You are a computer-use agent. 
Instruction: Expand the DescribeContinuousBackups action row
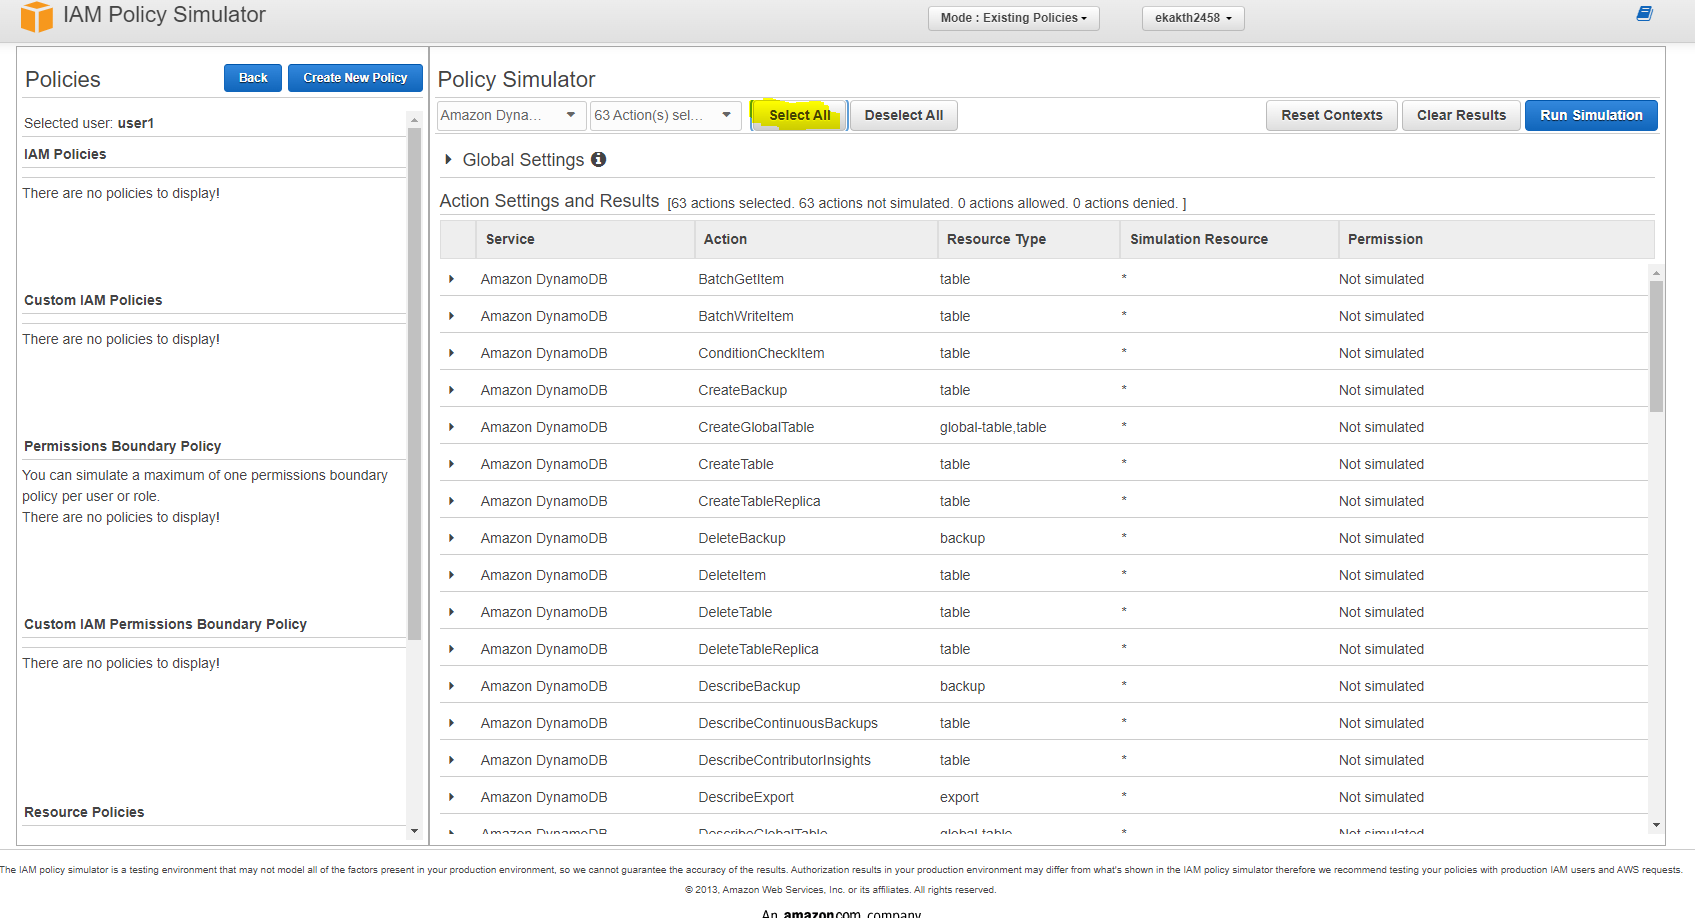(x=452, y=723)
